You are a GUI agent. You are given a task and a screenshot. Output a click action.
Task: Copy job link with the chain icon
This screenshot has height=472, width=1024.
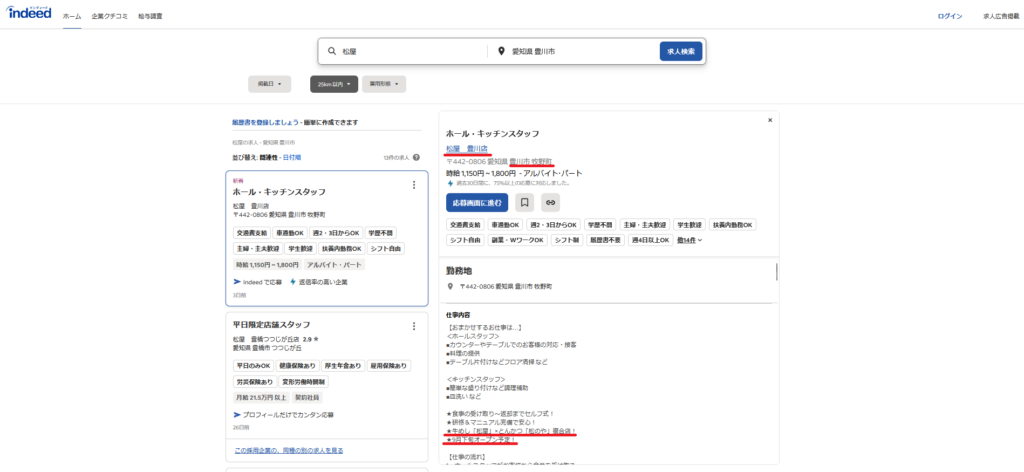tap(551, 202)
